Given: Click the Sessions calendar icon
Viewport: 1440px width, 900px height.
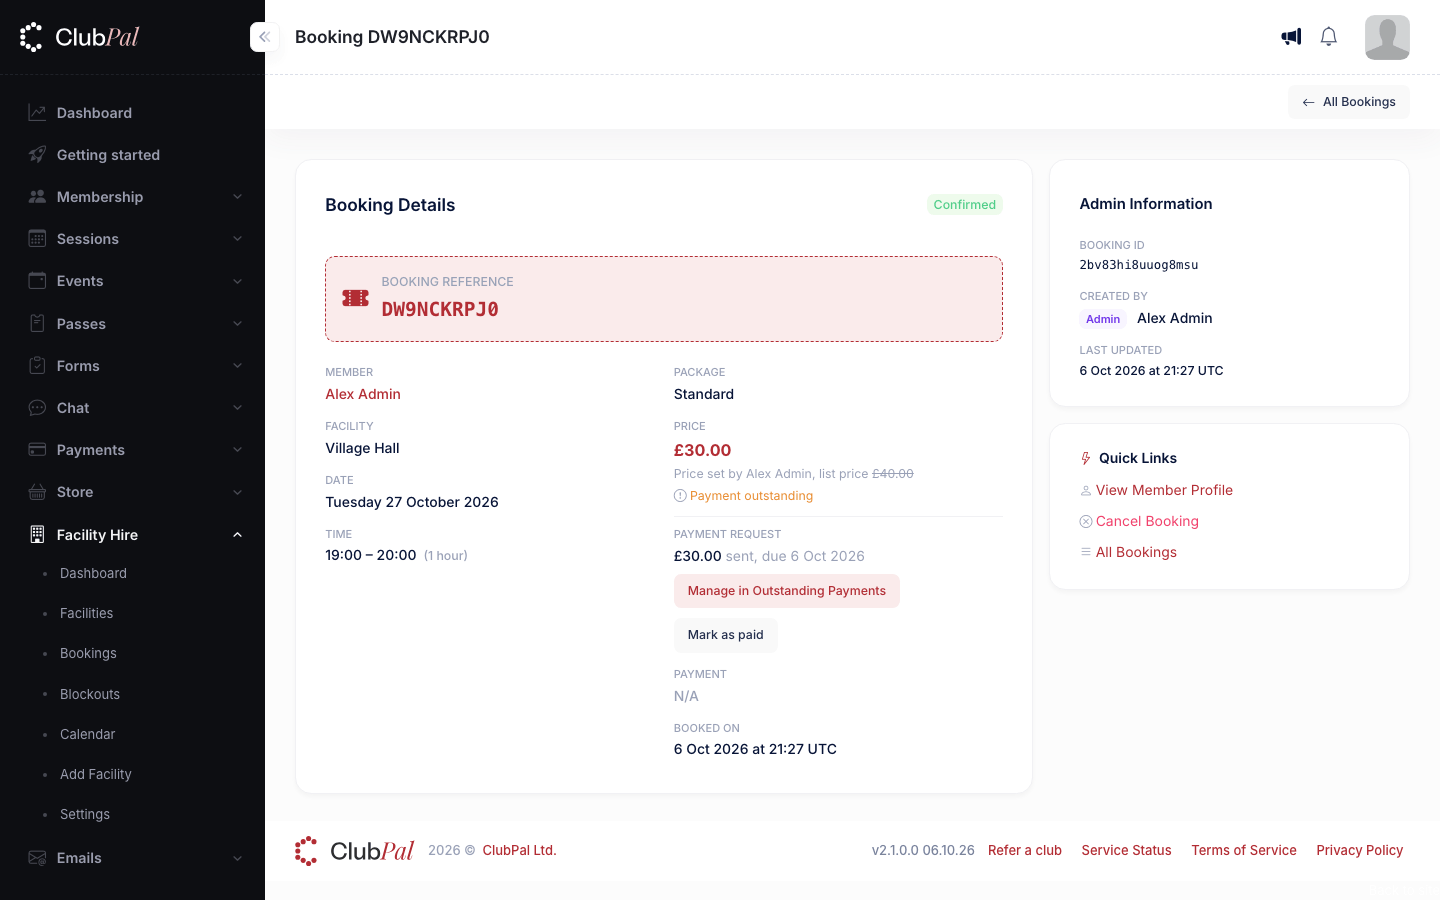Looking at the screenshot, I should 37,239.
